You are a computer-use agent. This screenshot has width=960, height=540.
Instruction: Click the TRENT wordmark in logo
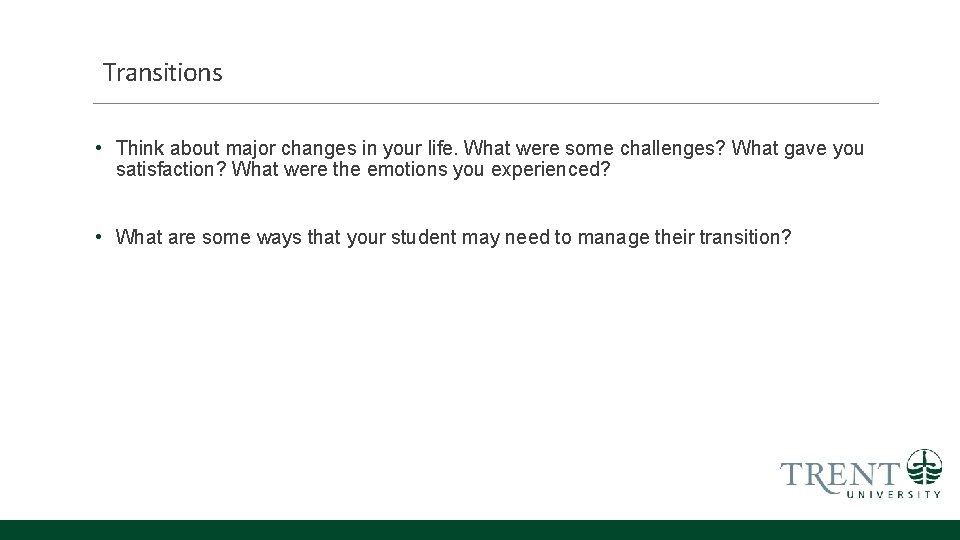[x=840, y=474]
